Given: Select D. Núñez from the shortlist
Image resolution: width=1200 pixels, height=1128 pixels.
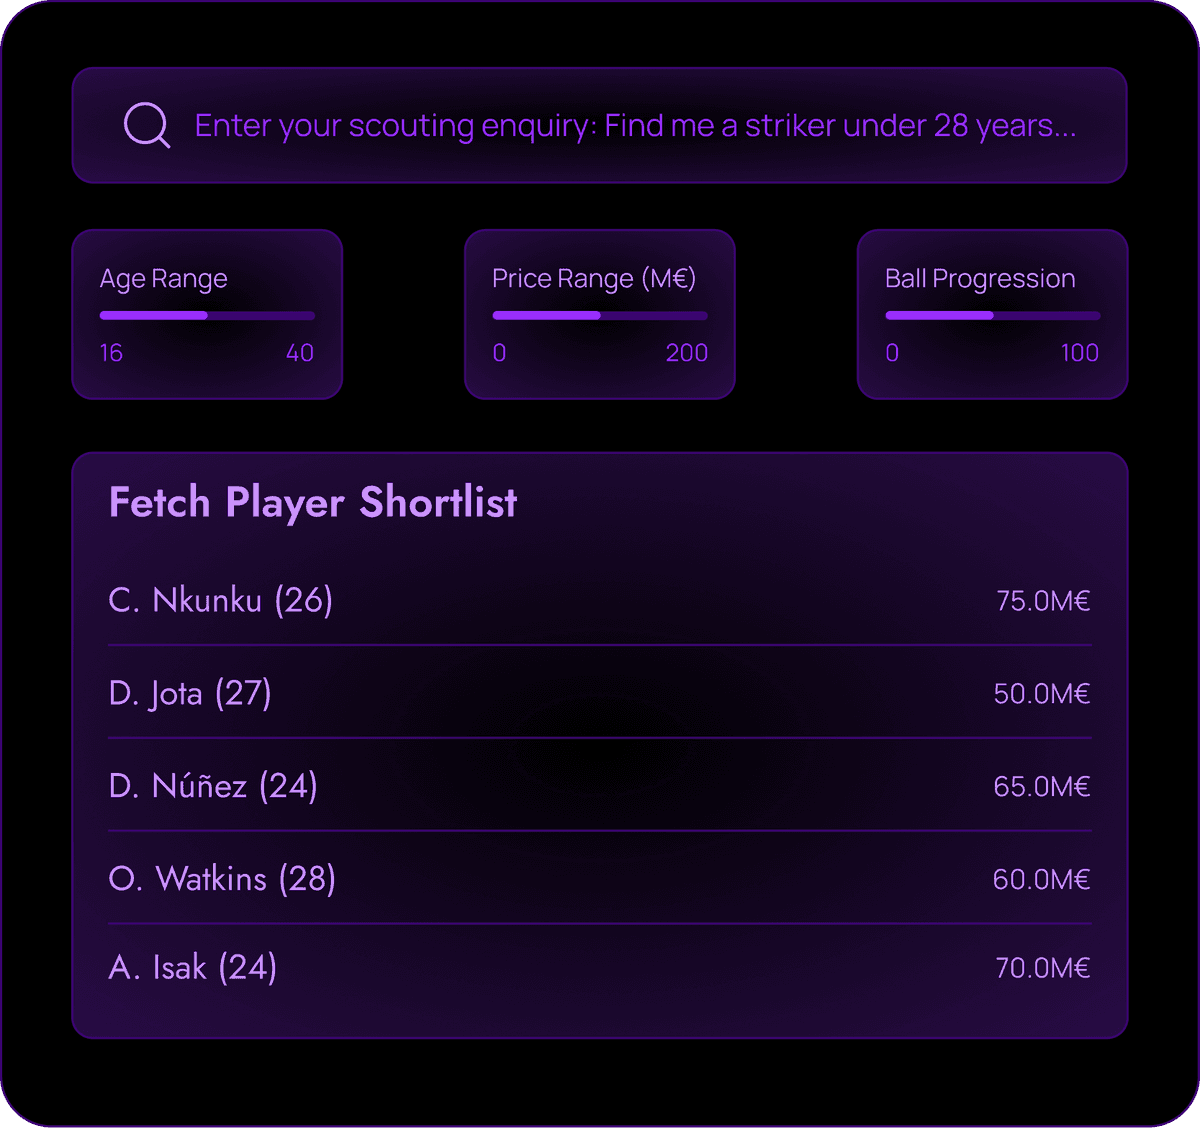Looking at the screenshot, I should [213, 786].
